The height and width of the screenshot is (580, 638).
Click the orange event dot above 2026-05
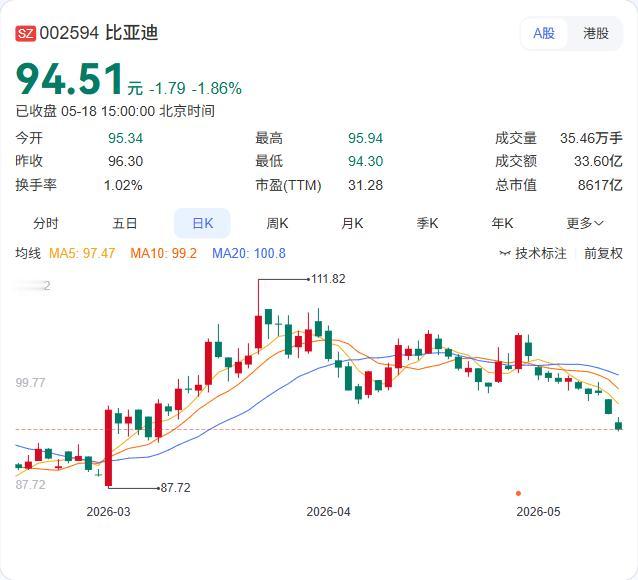tap(518, 493)
